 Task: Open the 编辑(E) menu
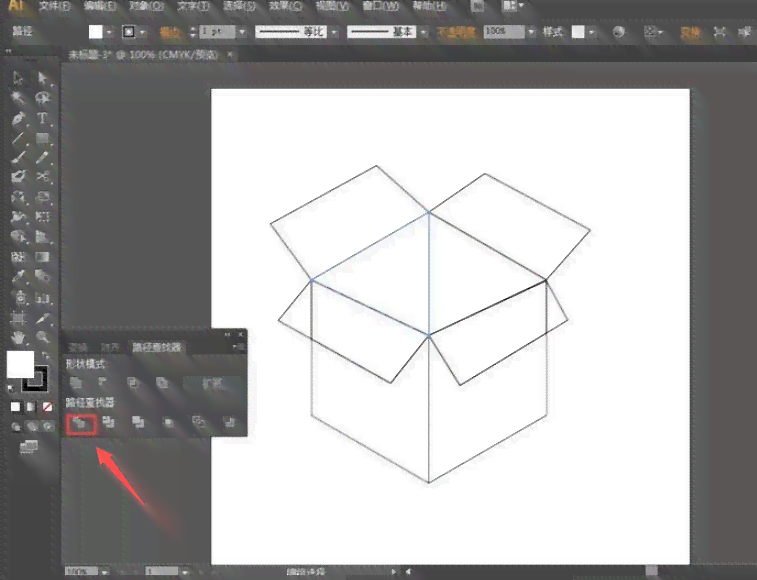tap(100, 6)
